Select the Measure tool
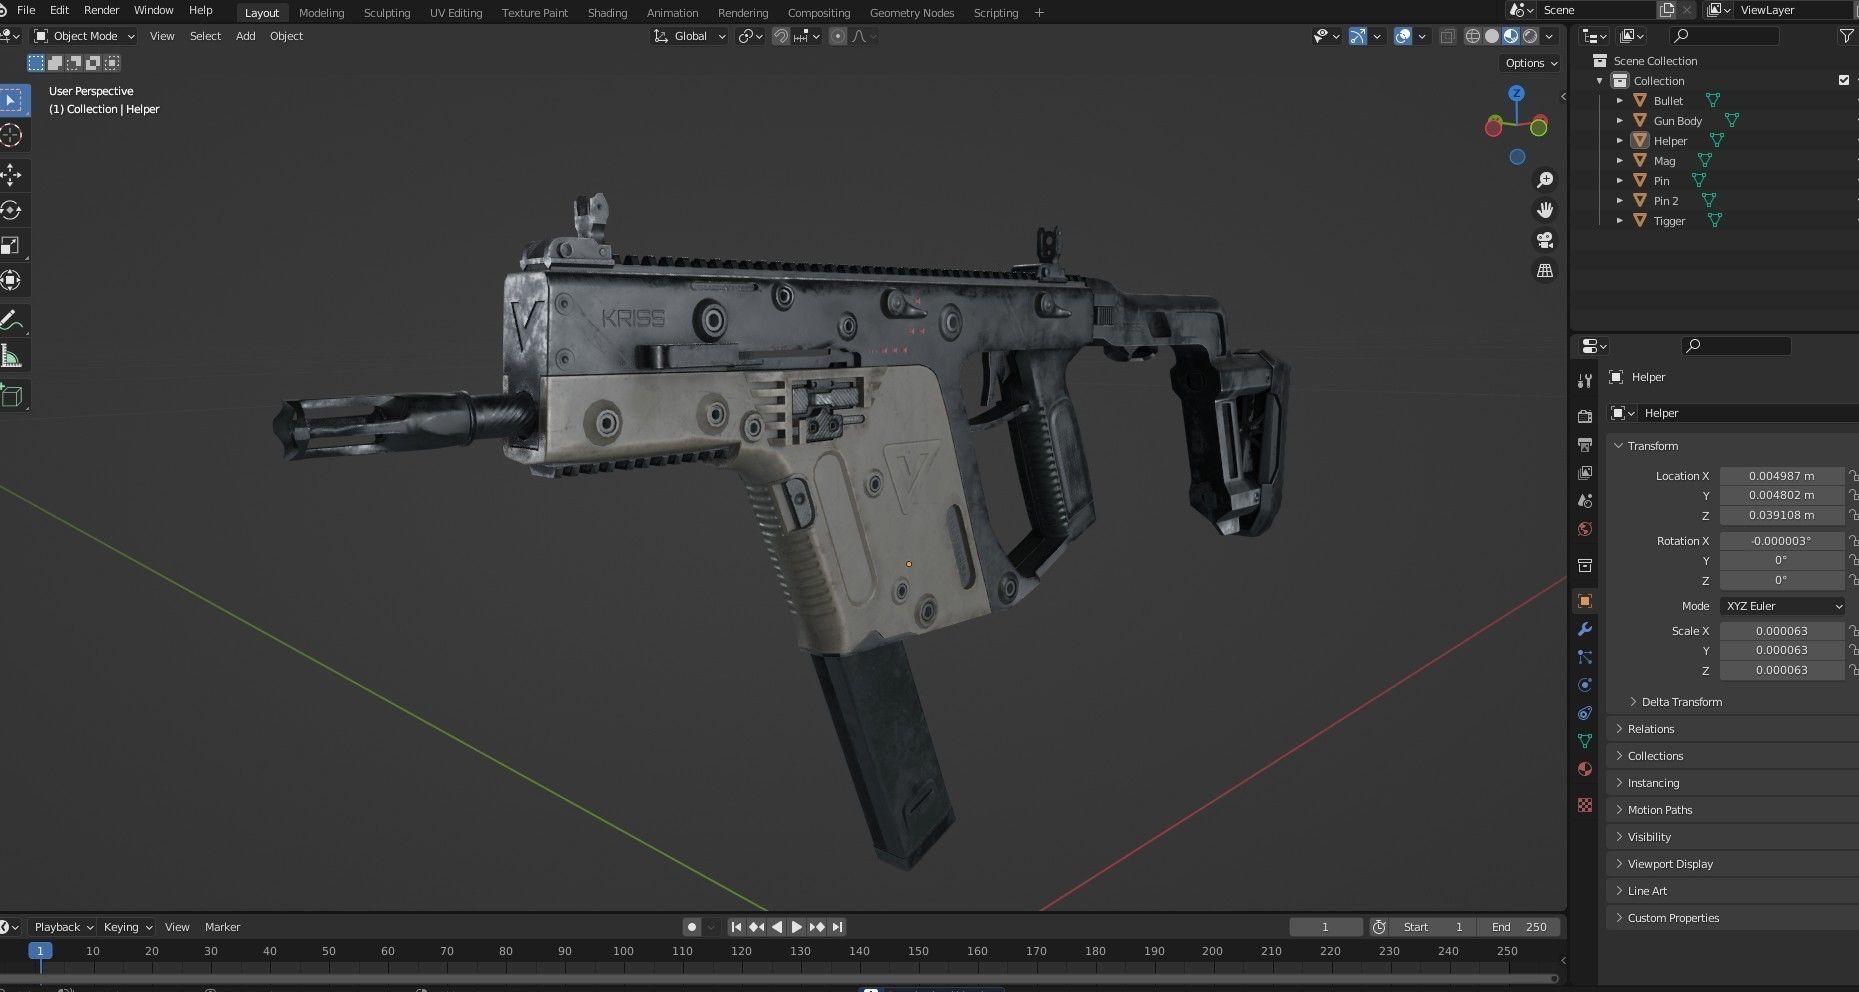This screenshot has height=992, width=1859. point(12,356)
